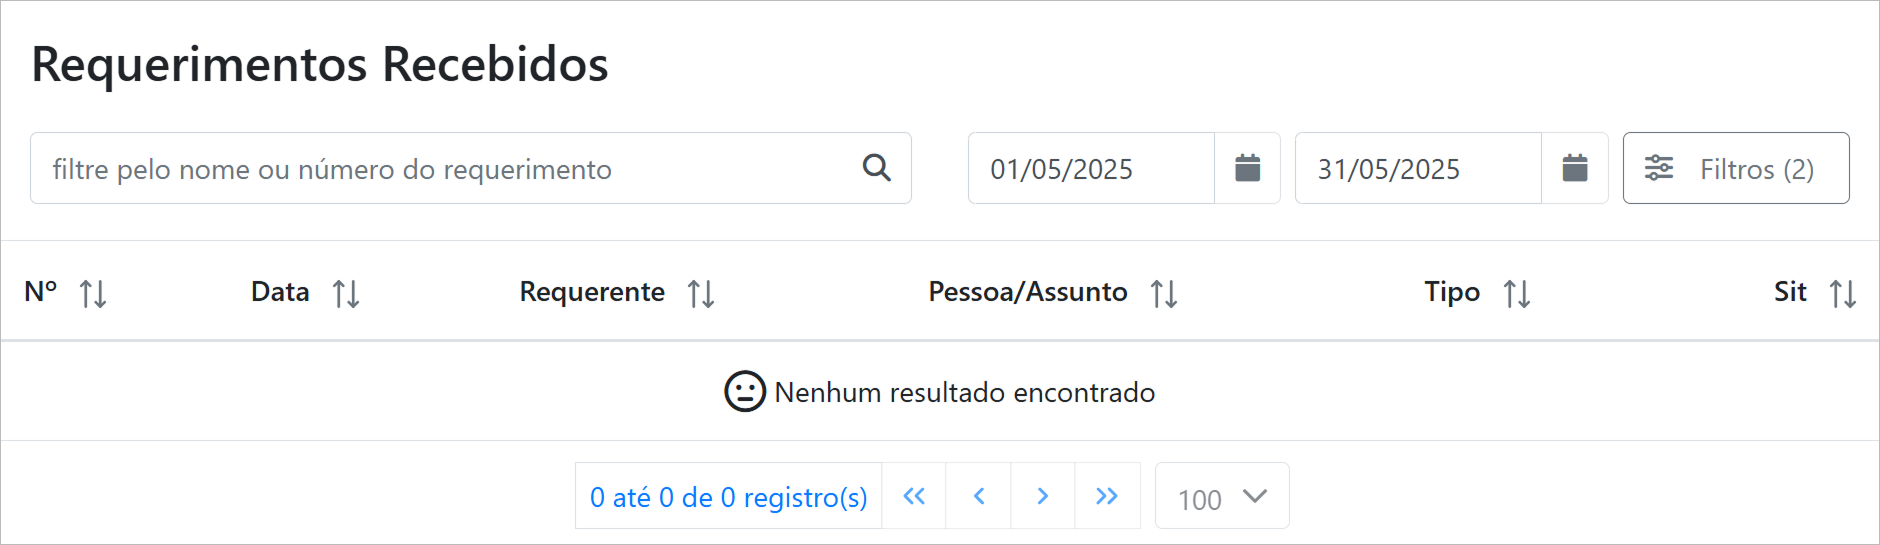
Task: Go to next page of records
Action: coord(1042,496)
